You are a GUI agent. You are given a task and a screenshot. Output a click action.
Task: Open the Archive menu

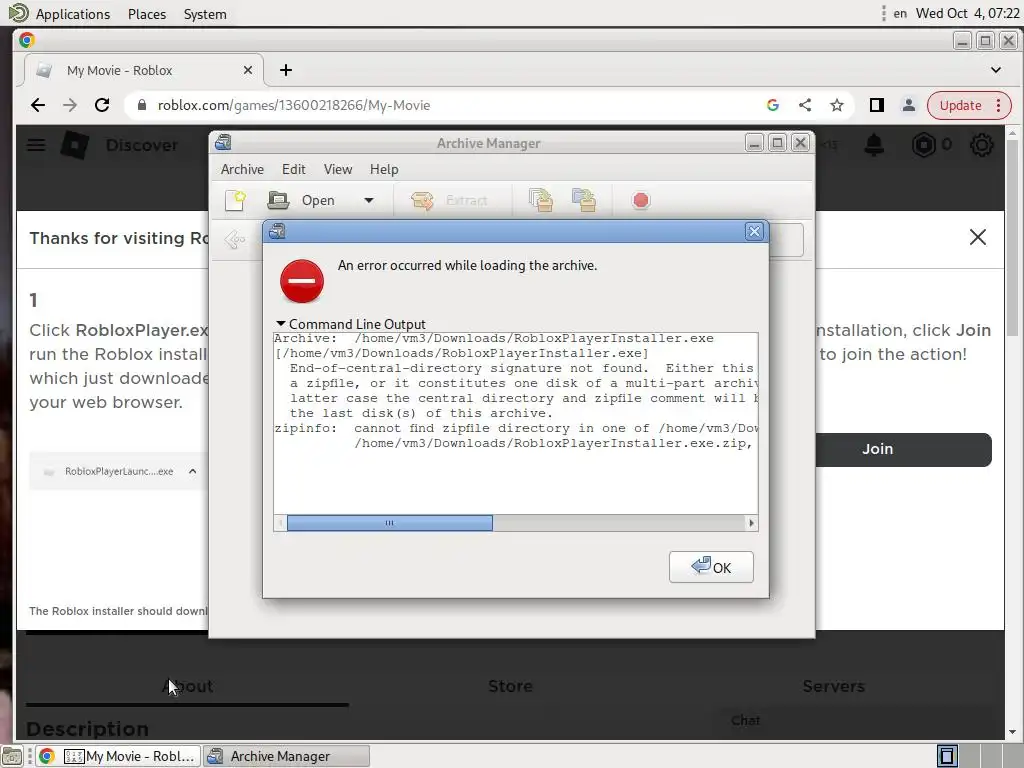click(x=242, y=169)
